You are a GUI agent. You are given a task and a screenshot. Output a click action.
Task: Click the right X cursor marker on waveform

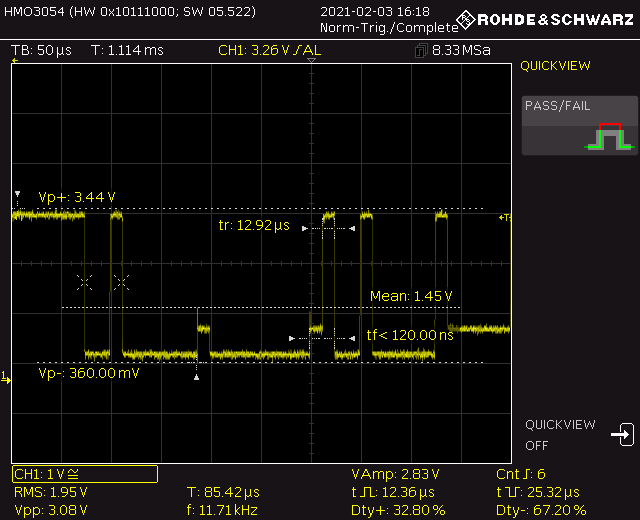[x=121, y=282]
